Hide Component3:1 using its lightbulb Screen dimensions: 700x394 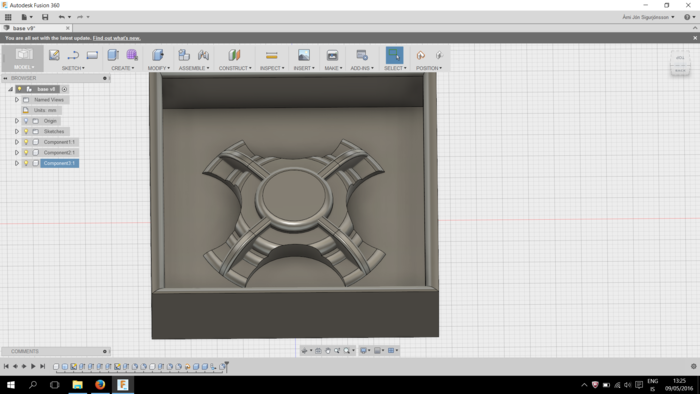click(x=26, y=163)
